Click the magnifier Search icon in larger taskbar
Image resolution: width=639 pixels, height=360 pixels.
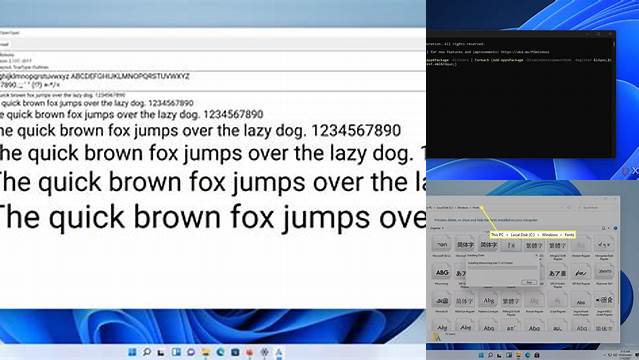[146, 352]
